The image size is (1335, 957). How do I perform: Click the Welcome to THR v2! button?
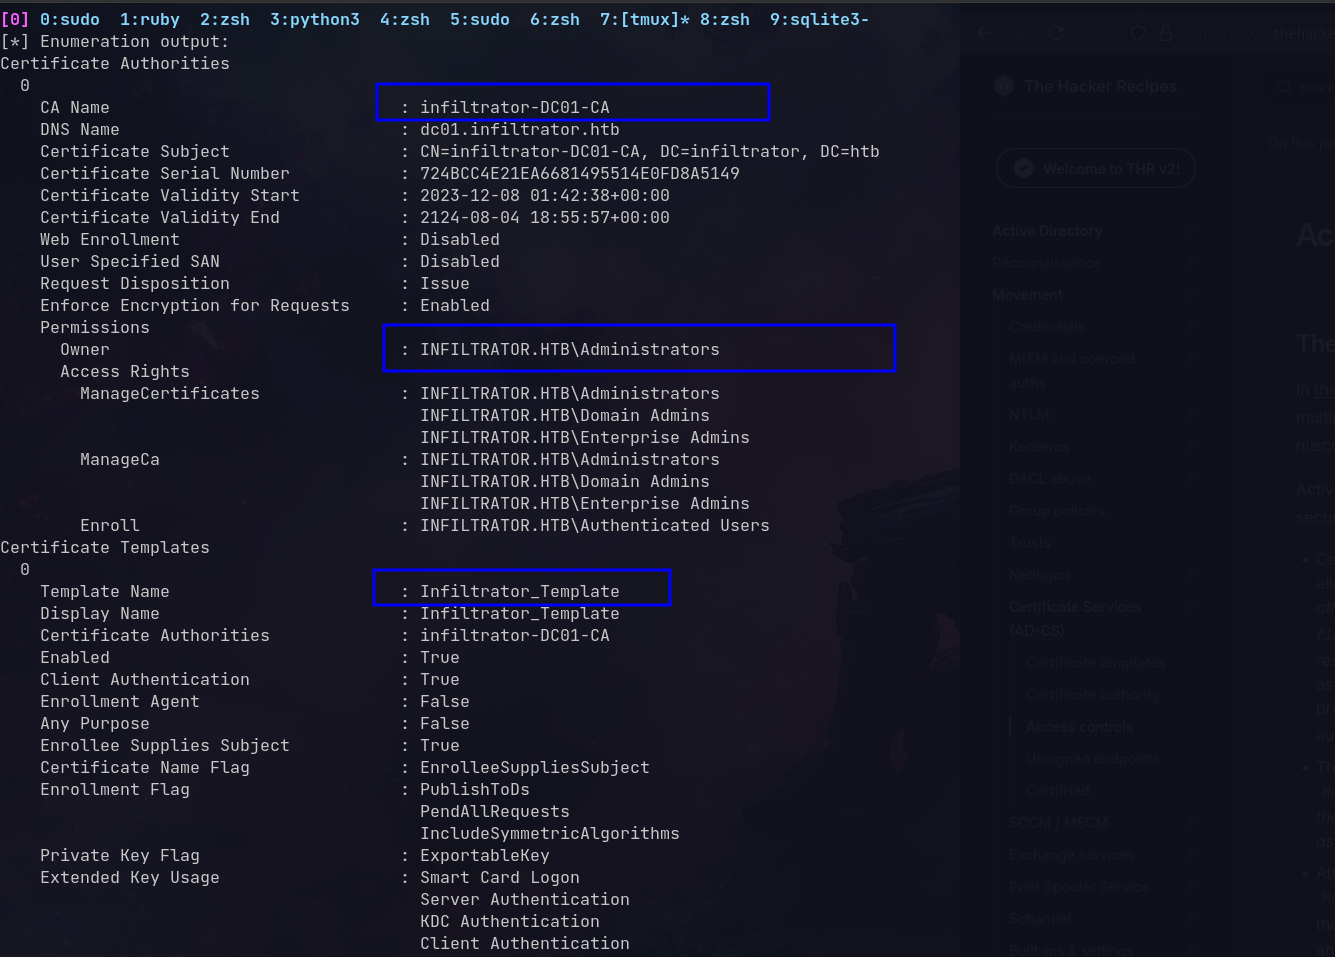coord(1096,168)
